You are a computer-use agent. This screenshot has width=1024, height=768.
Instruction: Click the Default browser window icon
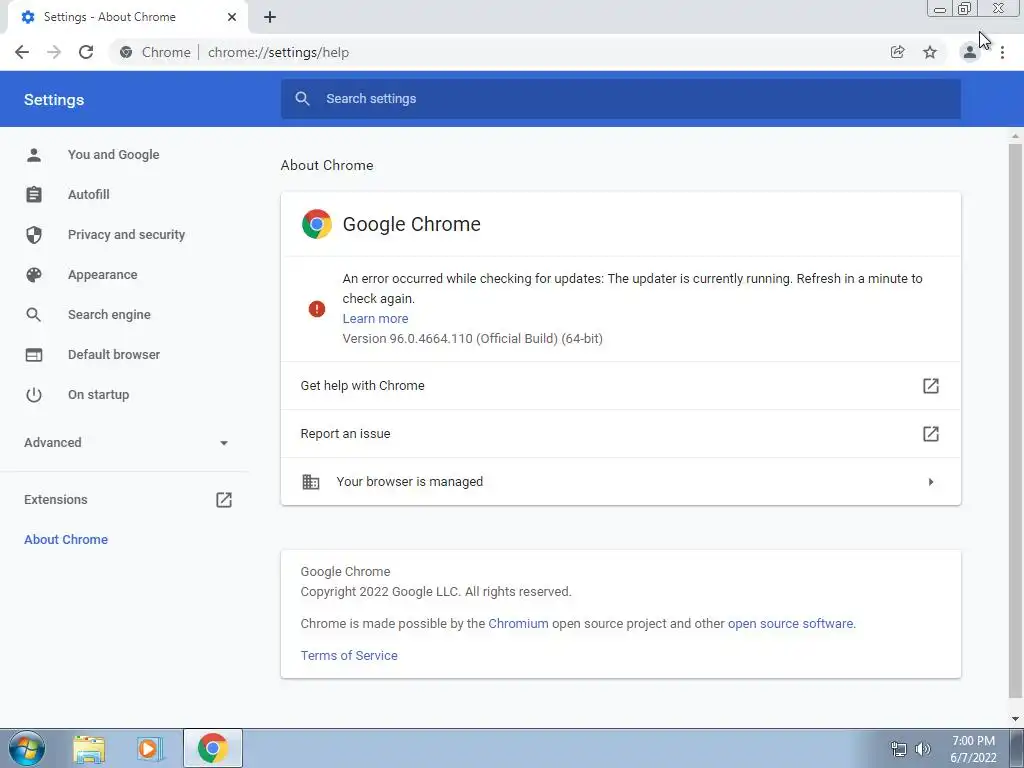(x=34, y=355)
